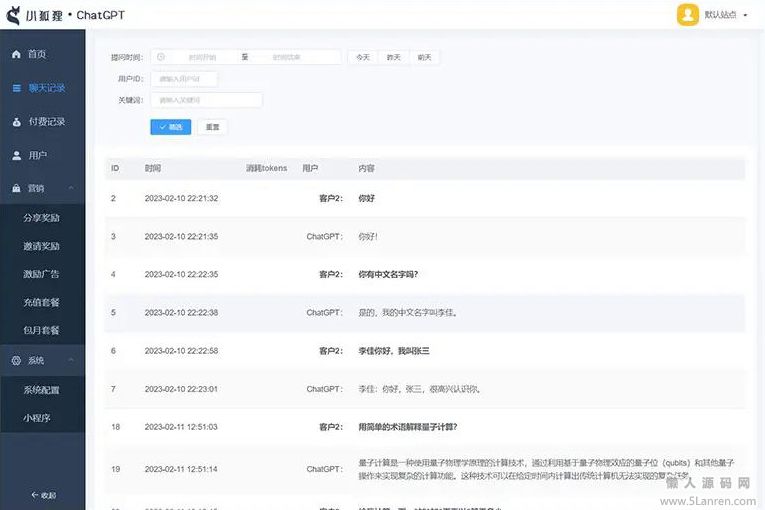765x510 pixels.
Task: Open 包月套餐 in the sidebar
Action: pos(42,330)
